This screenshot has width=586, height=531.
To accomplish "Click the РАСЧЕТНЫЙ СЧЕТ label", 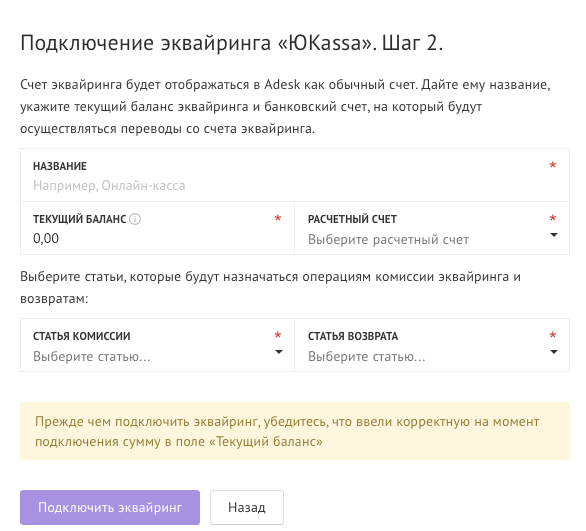I will pyautogui.click(x=352, y=219).
